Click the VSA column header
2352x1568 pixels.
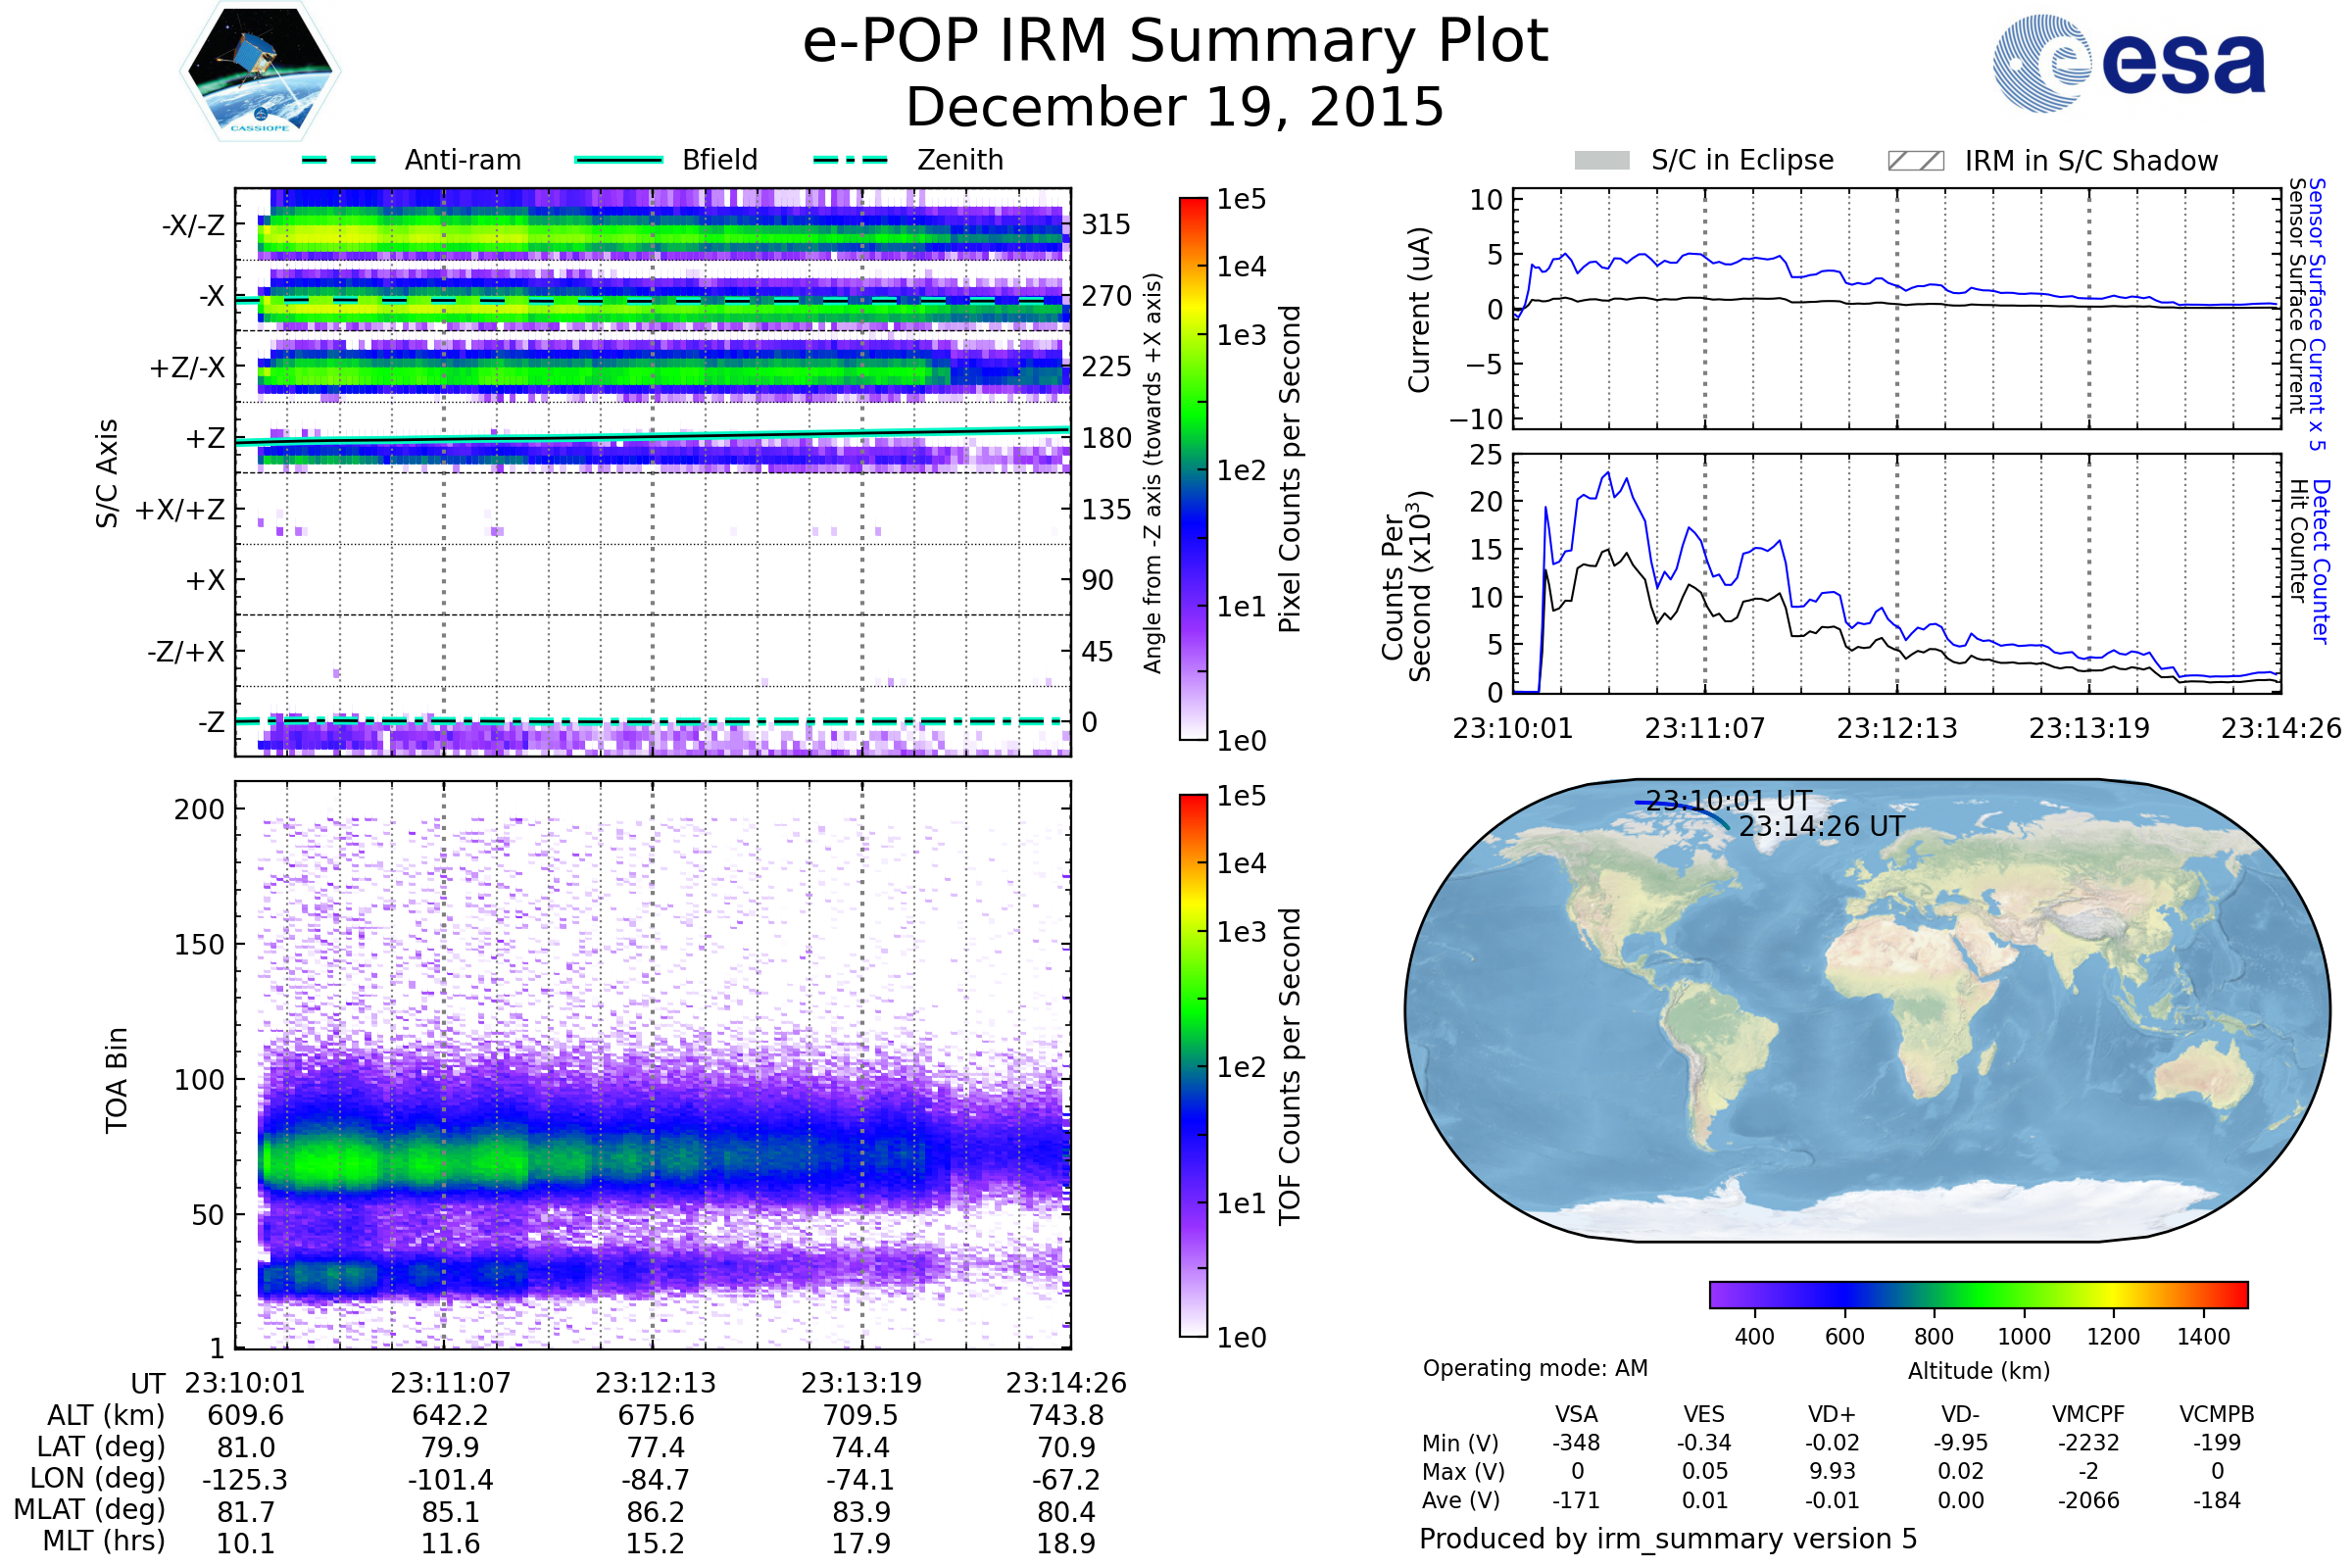[1576, 1414]
